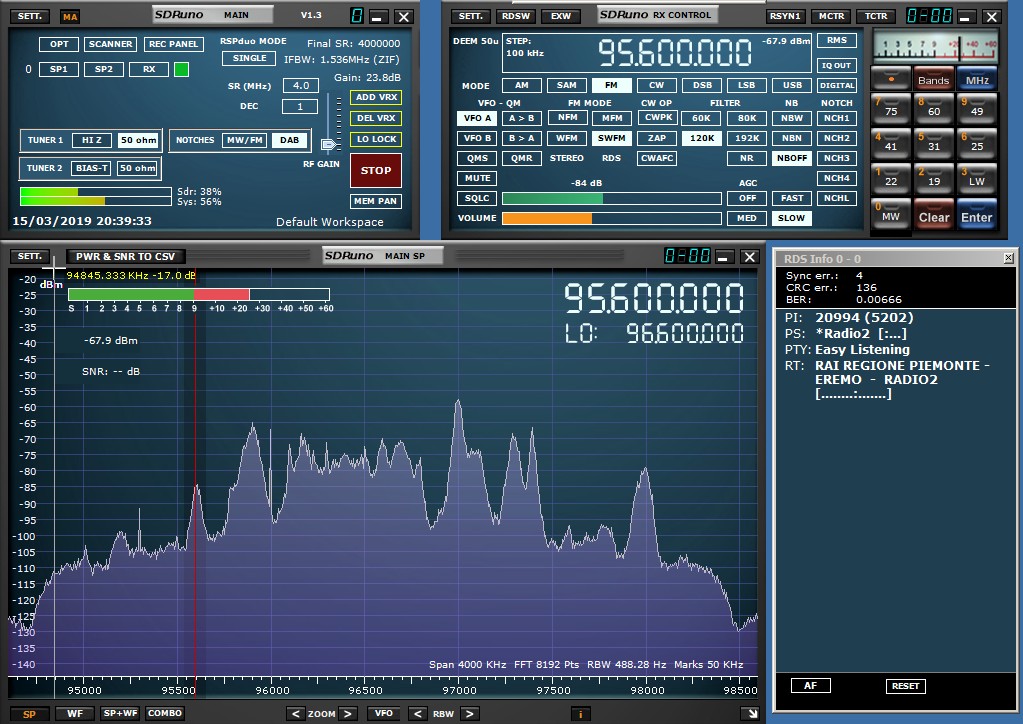This screenshot has height=724, width=1023.
Task: Switch spectrum to WF waterfall view
Action: pyautogui.click(x=74, y=714)
